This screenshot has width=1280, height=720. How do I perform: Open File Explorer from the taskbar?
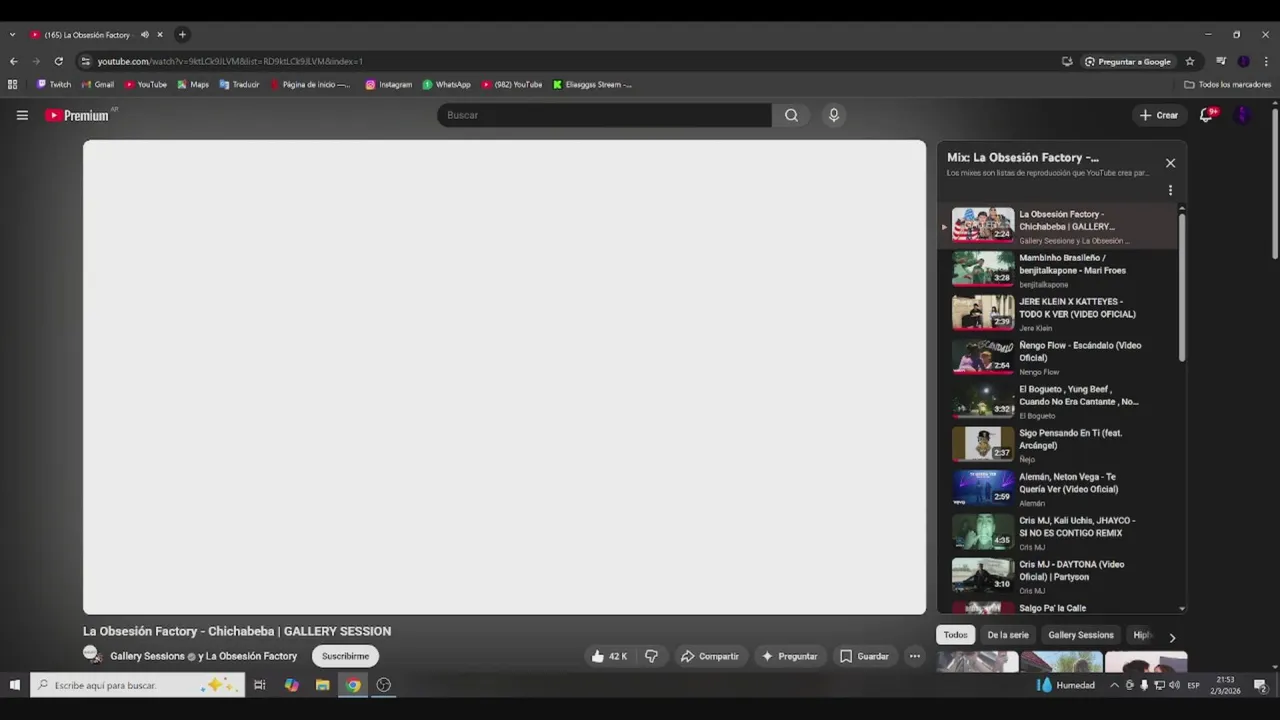tap(322, 685)
